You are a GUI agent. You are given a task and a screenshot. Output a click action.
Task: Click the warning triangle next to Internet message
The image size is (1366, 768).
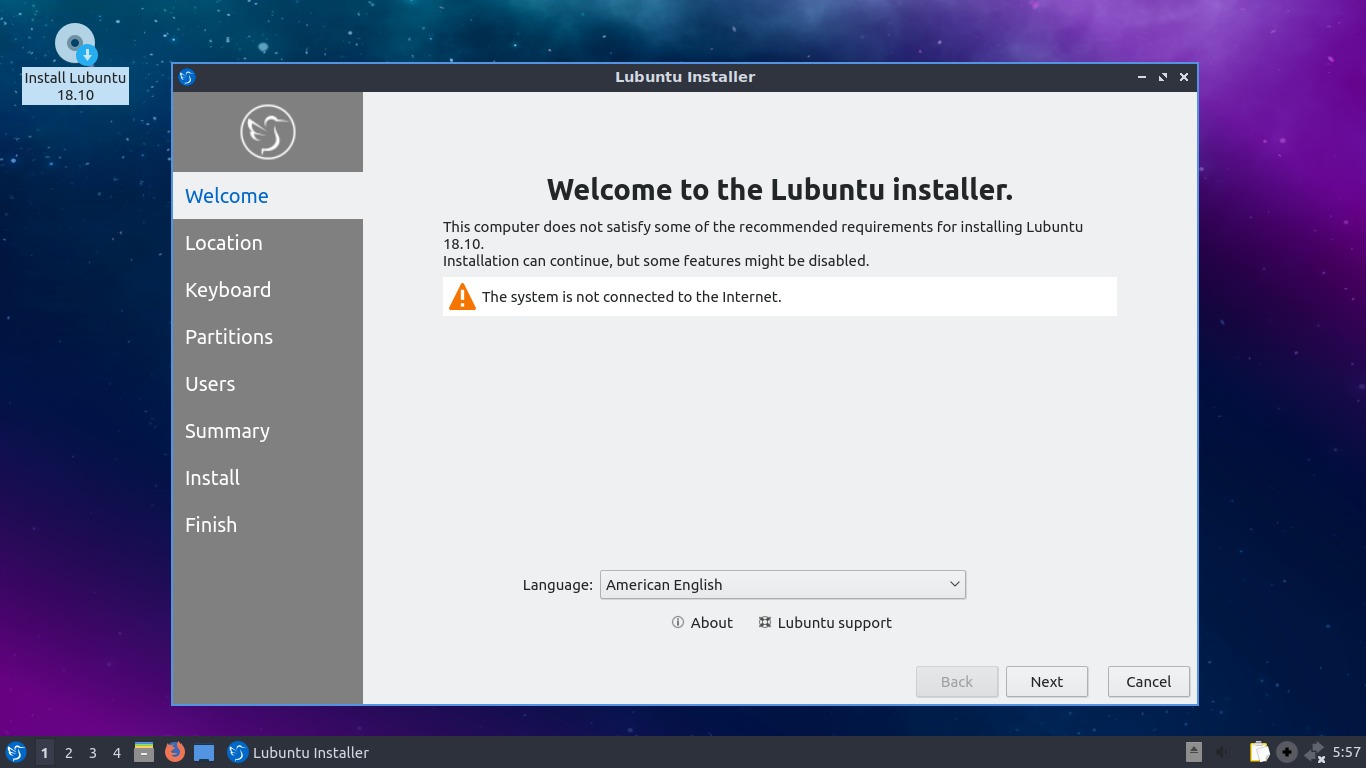tap(461, 296)
